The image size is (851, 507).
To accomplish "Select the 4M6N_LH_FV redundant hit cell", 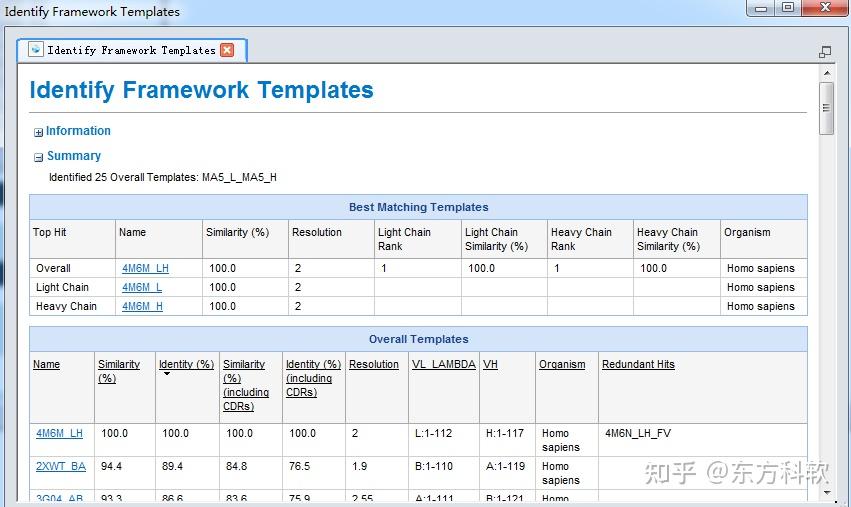I will [x=638, y=433].
